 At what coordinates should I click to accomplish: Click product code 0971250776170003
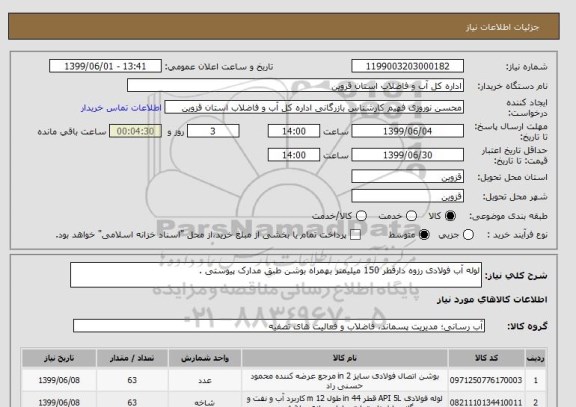[486, 380]
